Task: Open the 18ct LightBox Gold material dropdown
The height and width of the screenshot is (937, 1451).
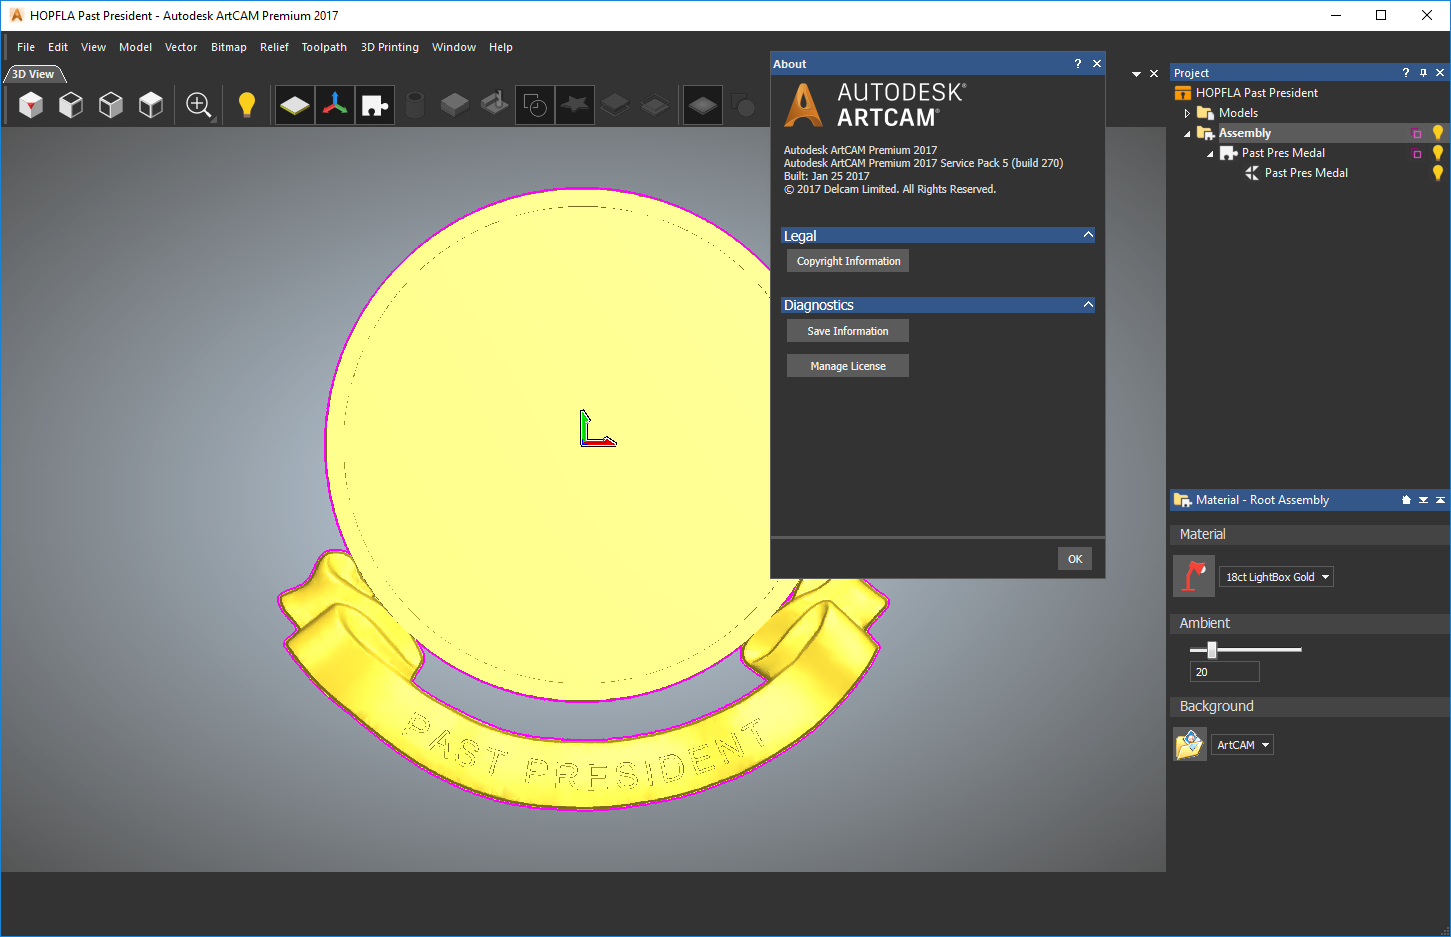Action: click(1276, 576)
